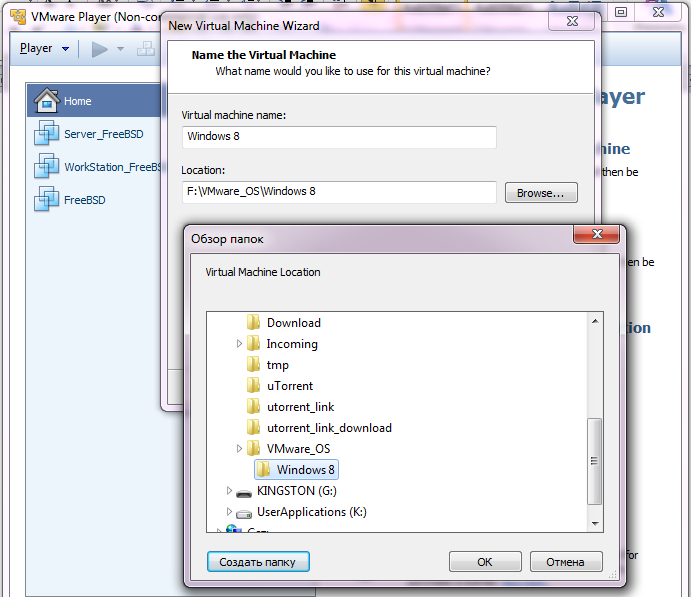Click the Incoming folder icon
Viewport: 691px width, 597px height.
[253, 343]
